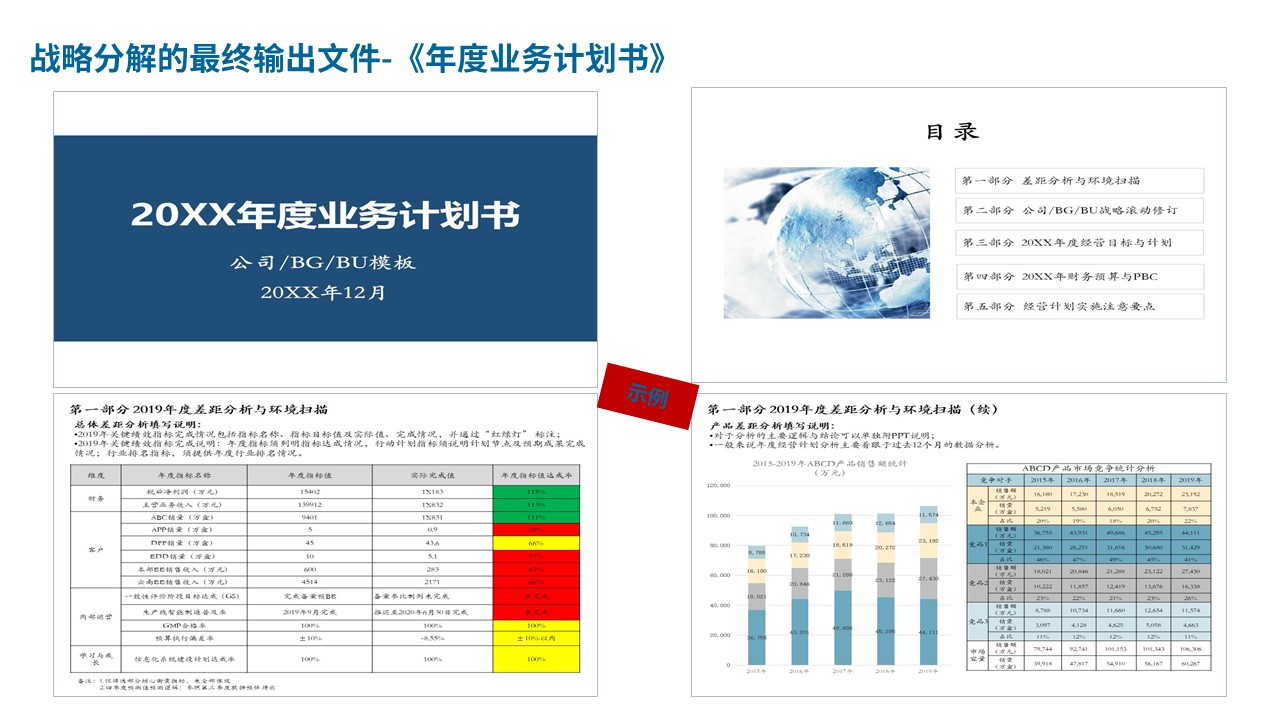Click the 实际完成值 column header

[432, 475]
